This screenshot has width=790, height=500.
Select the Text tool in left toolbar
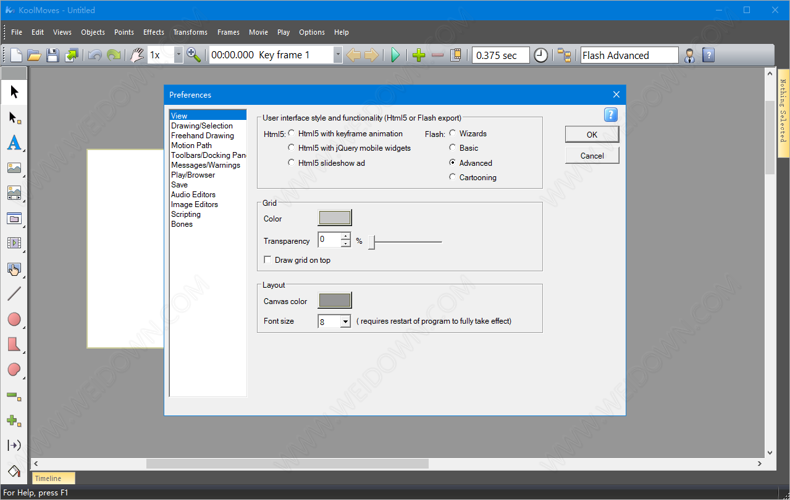tap(14, 143)
